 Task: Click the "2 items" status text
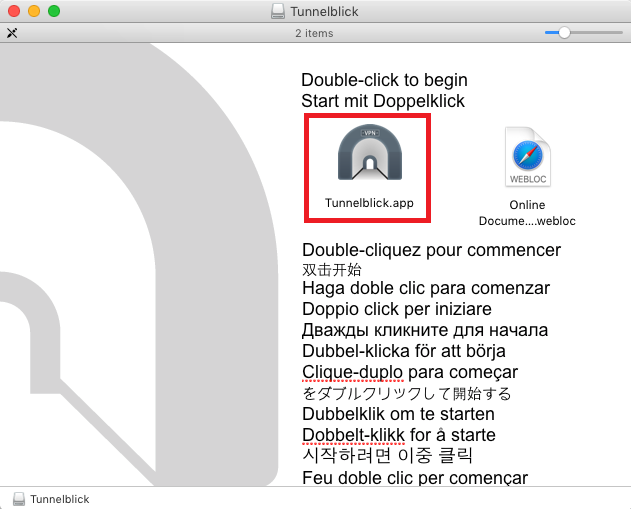[314, 33]
